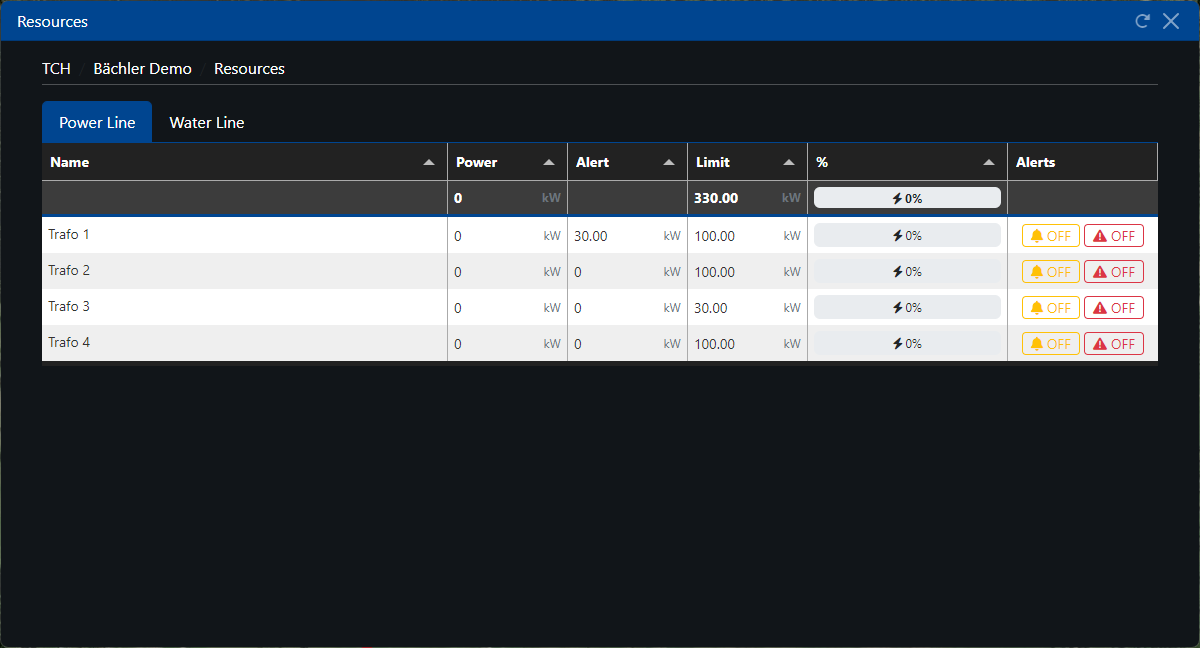Viewport: 1200px width, 648px height.
Task: Toggle bell alert for Trafo 2
Action: coord(1050,272)
